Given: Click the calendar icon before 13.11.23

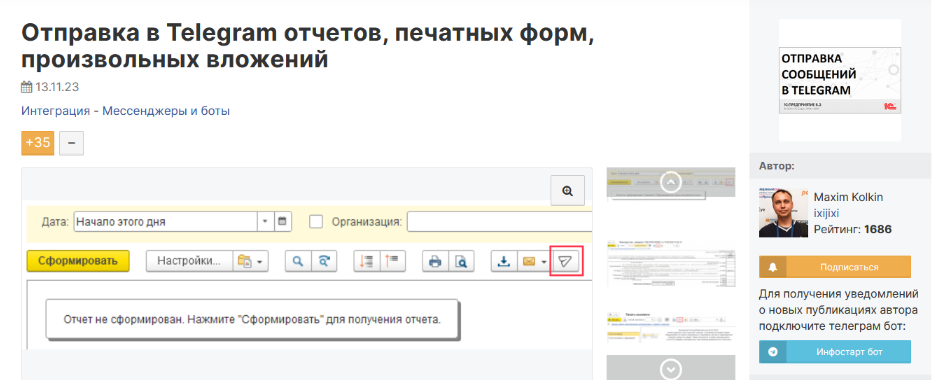Looking at the screenshot, I should [26, 87].
